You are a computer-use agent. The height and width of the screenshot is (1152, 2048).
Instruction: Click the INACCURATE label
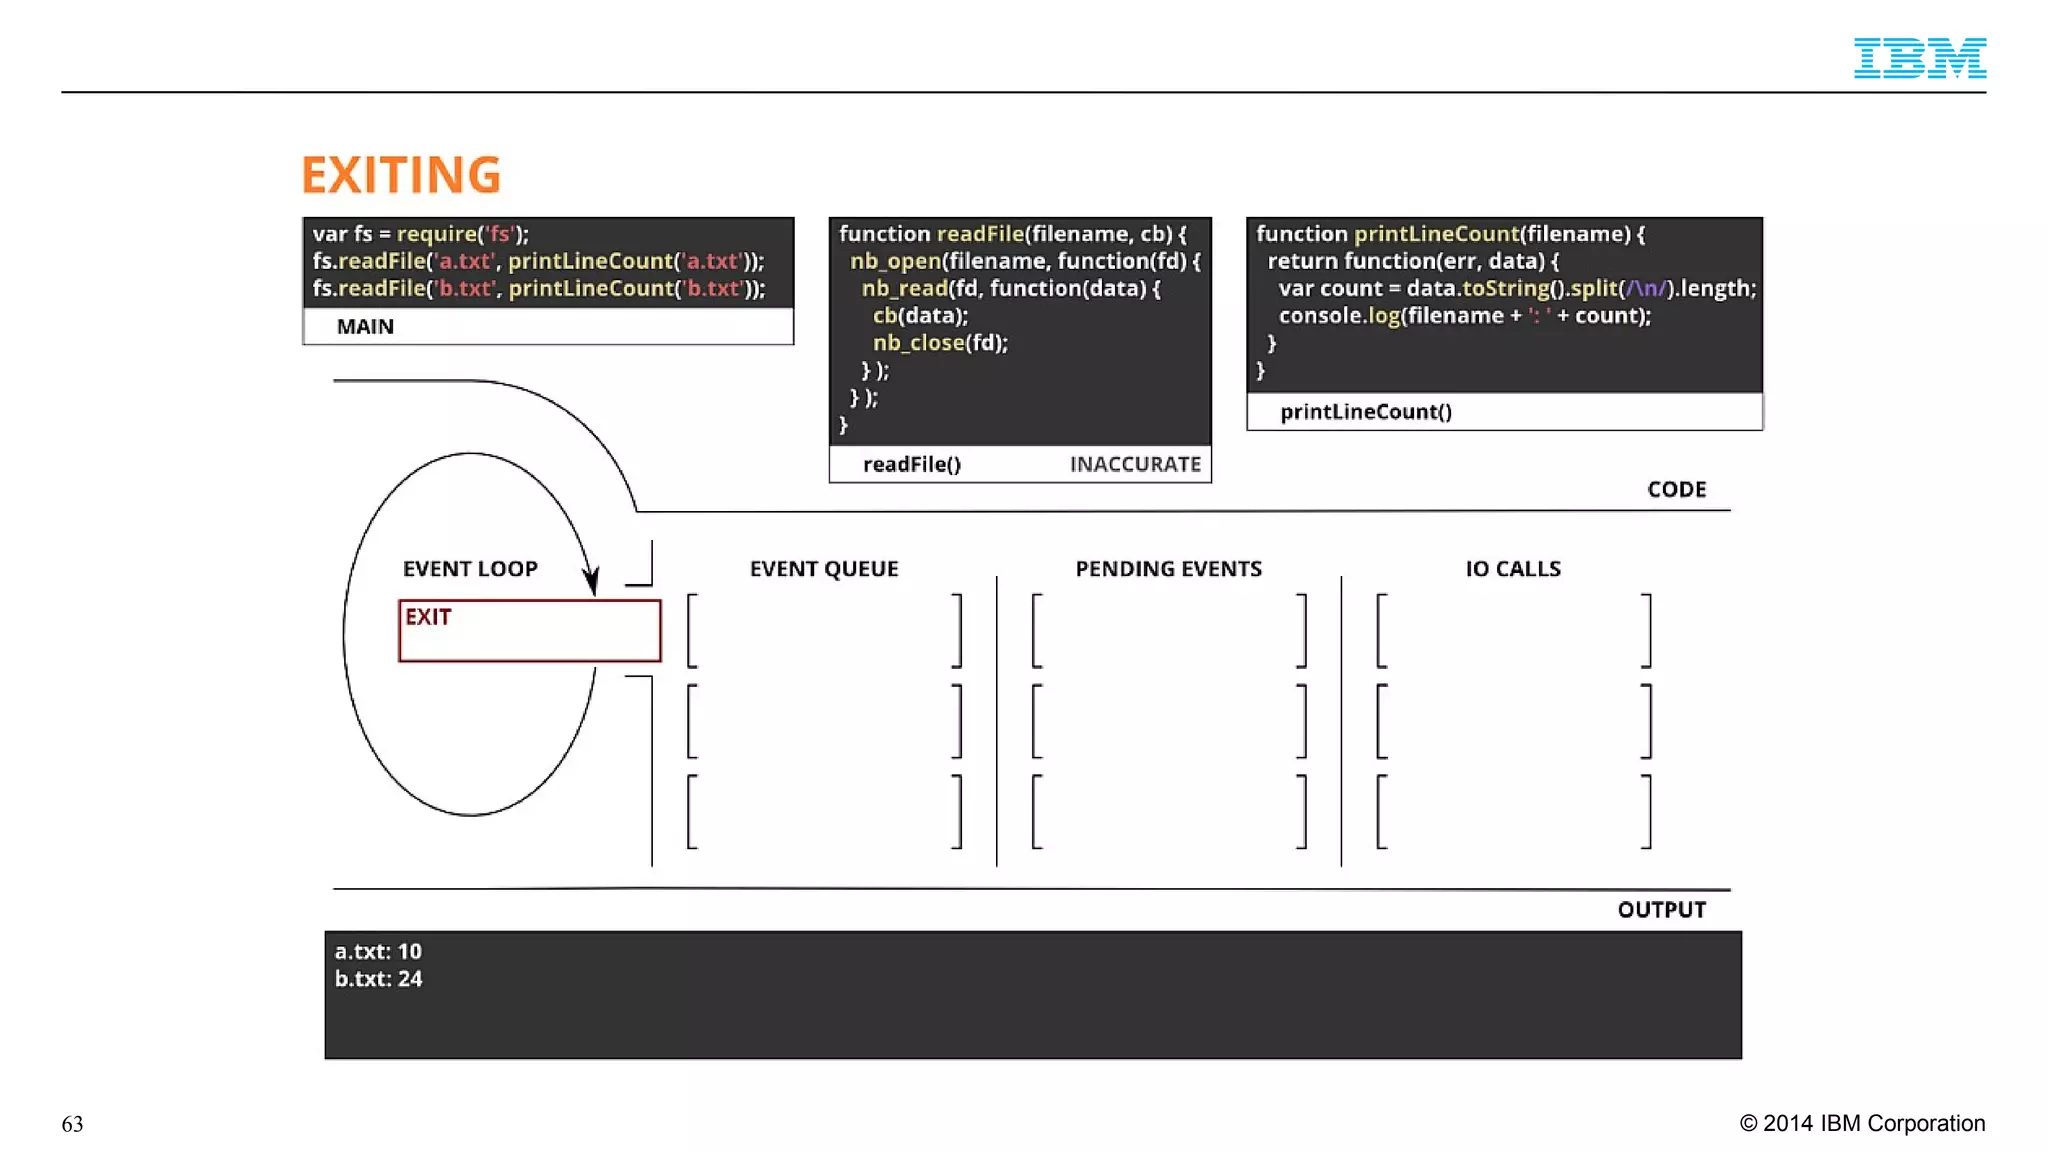(1135, 464)
